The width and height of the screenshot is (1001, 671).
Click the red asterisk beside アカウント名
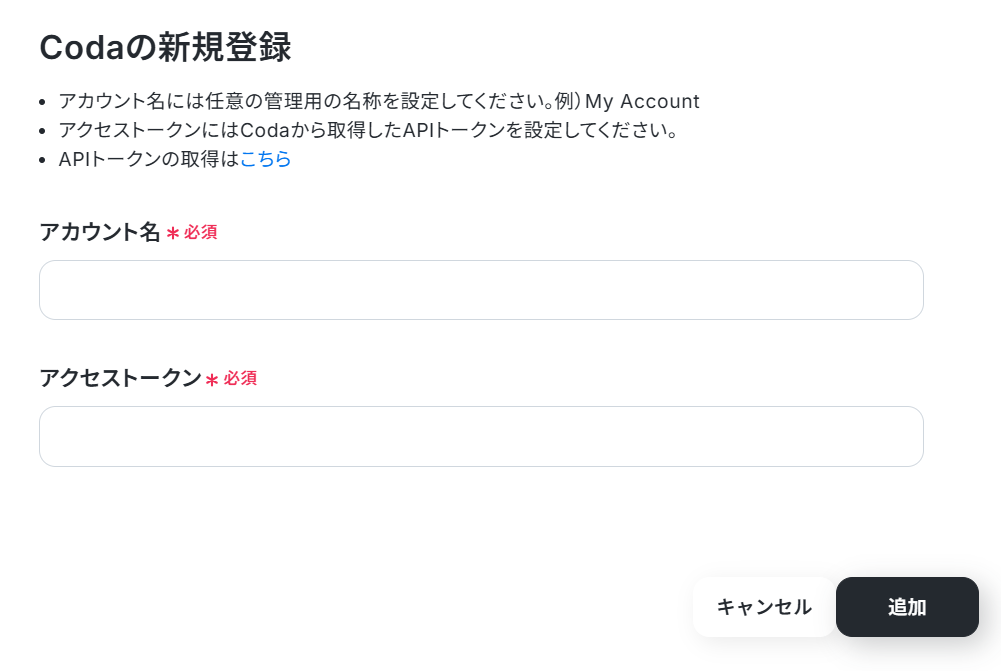(172, 234)
